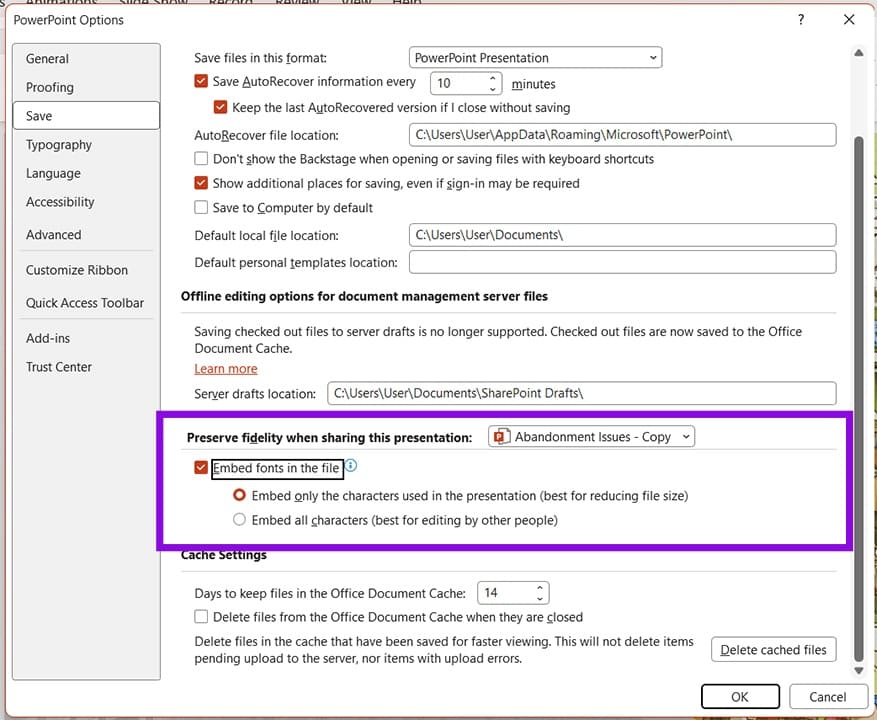Click the OK button
Screen dimensions: 877x720
(740, 697)
